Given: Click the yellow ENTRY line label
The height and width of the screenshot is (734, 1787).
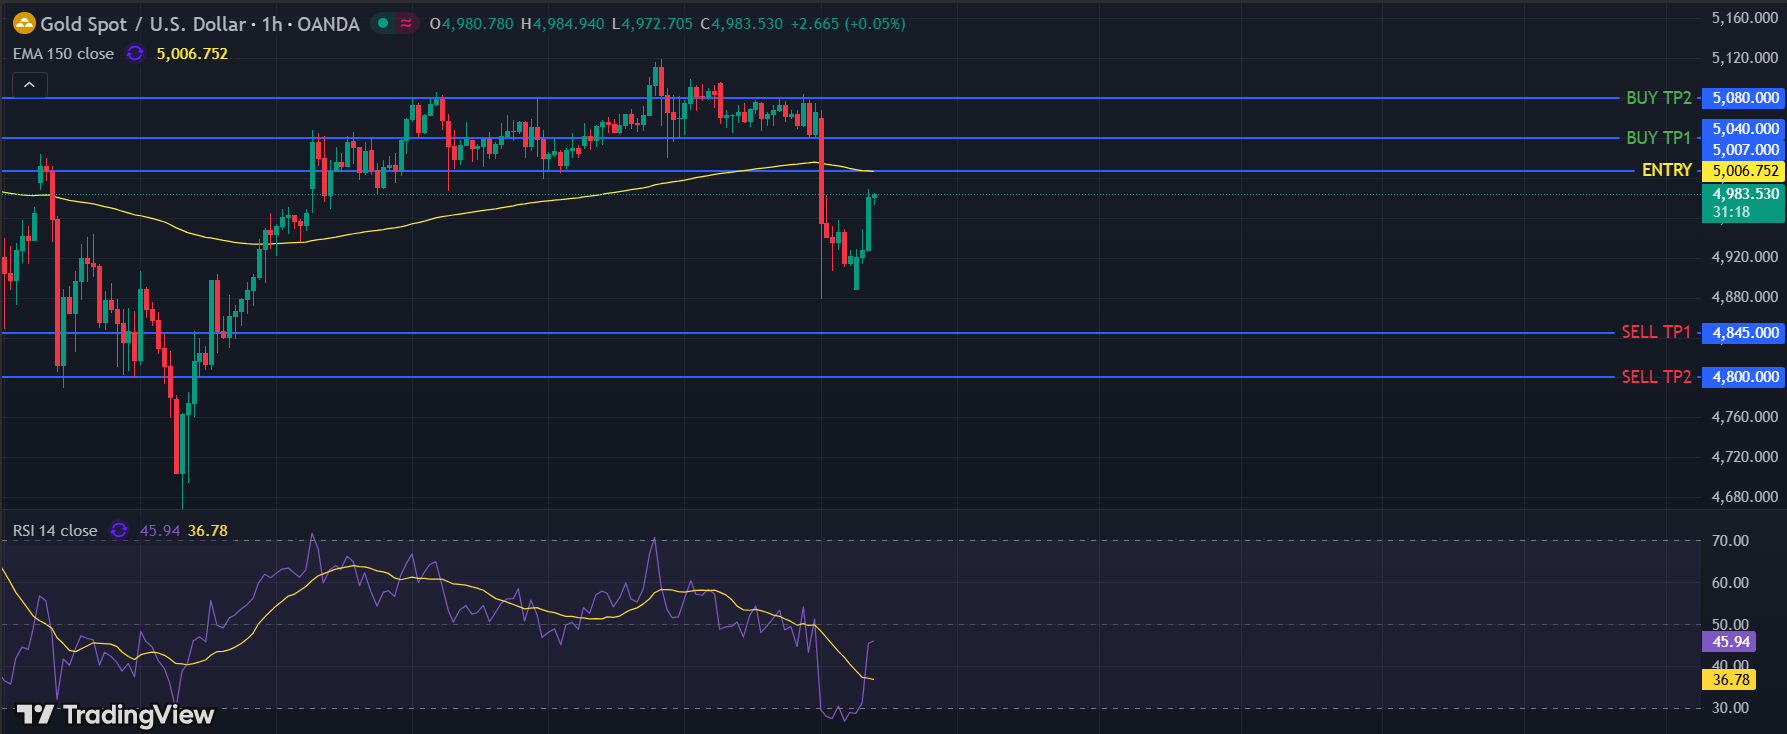Looking at the screenshot, I should pos(1666,170).
